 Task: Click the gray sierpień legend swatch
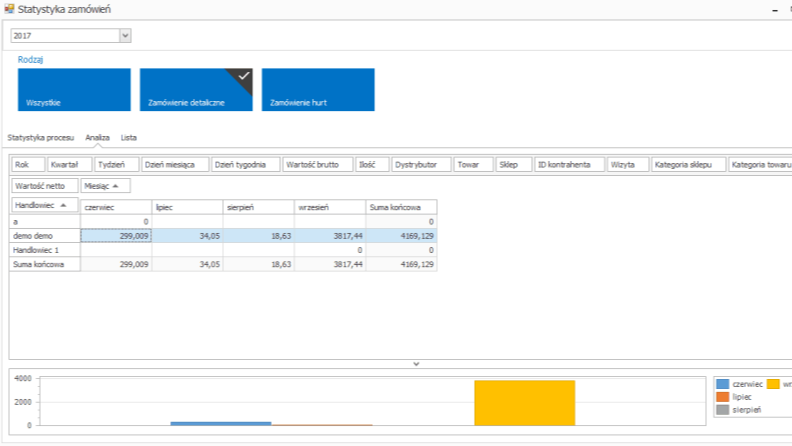pyautogui.click(x=723, y=410)
